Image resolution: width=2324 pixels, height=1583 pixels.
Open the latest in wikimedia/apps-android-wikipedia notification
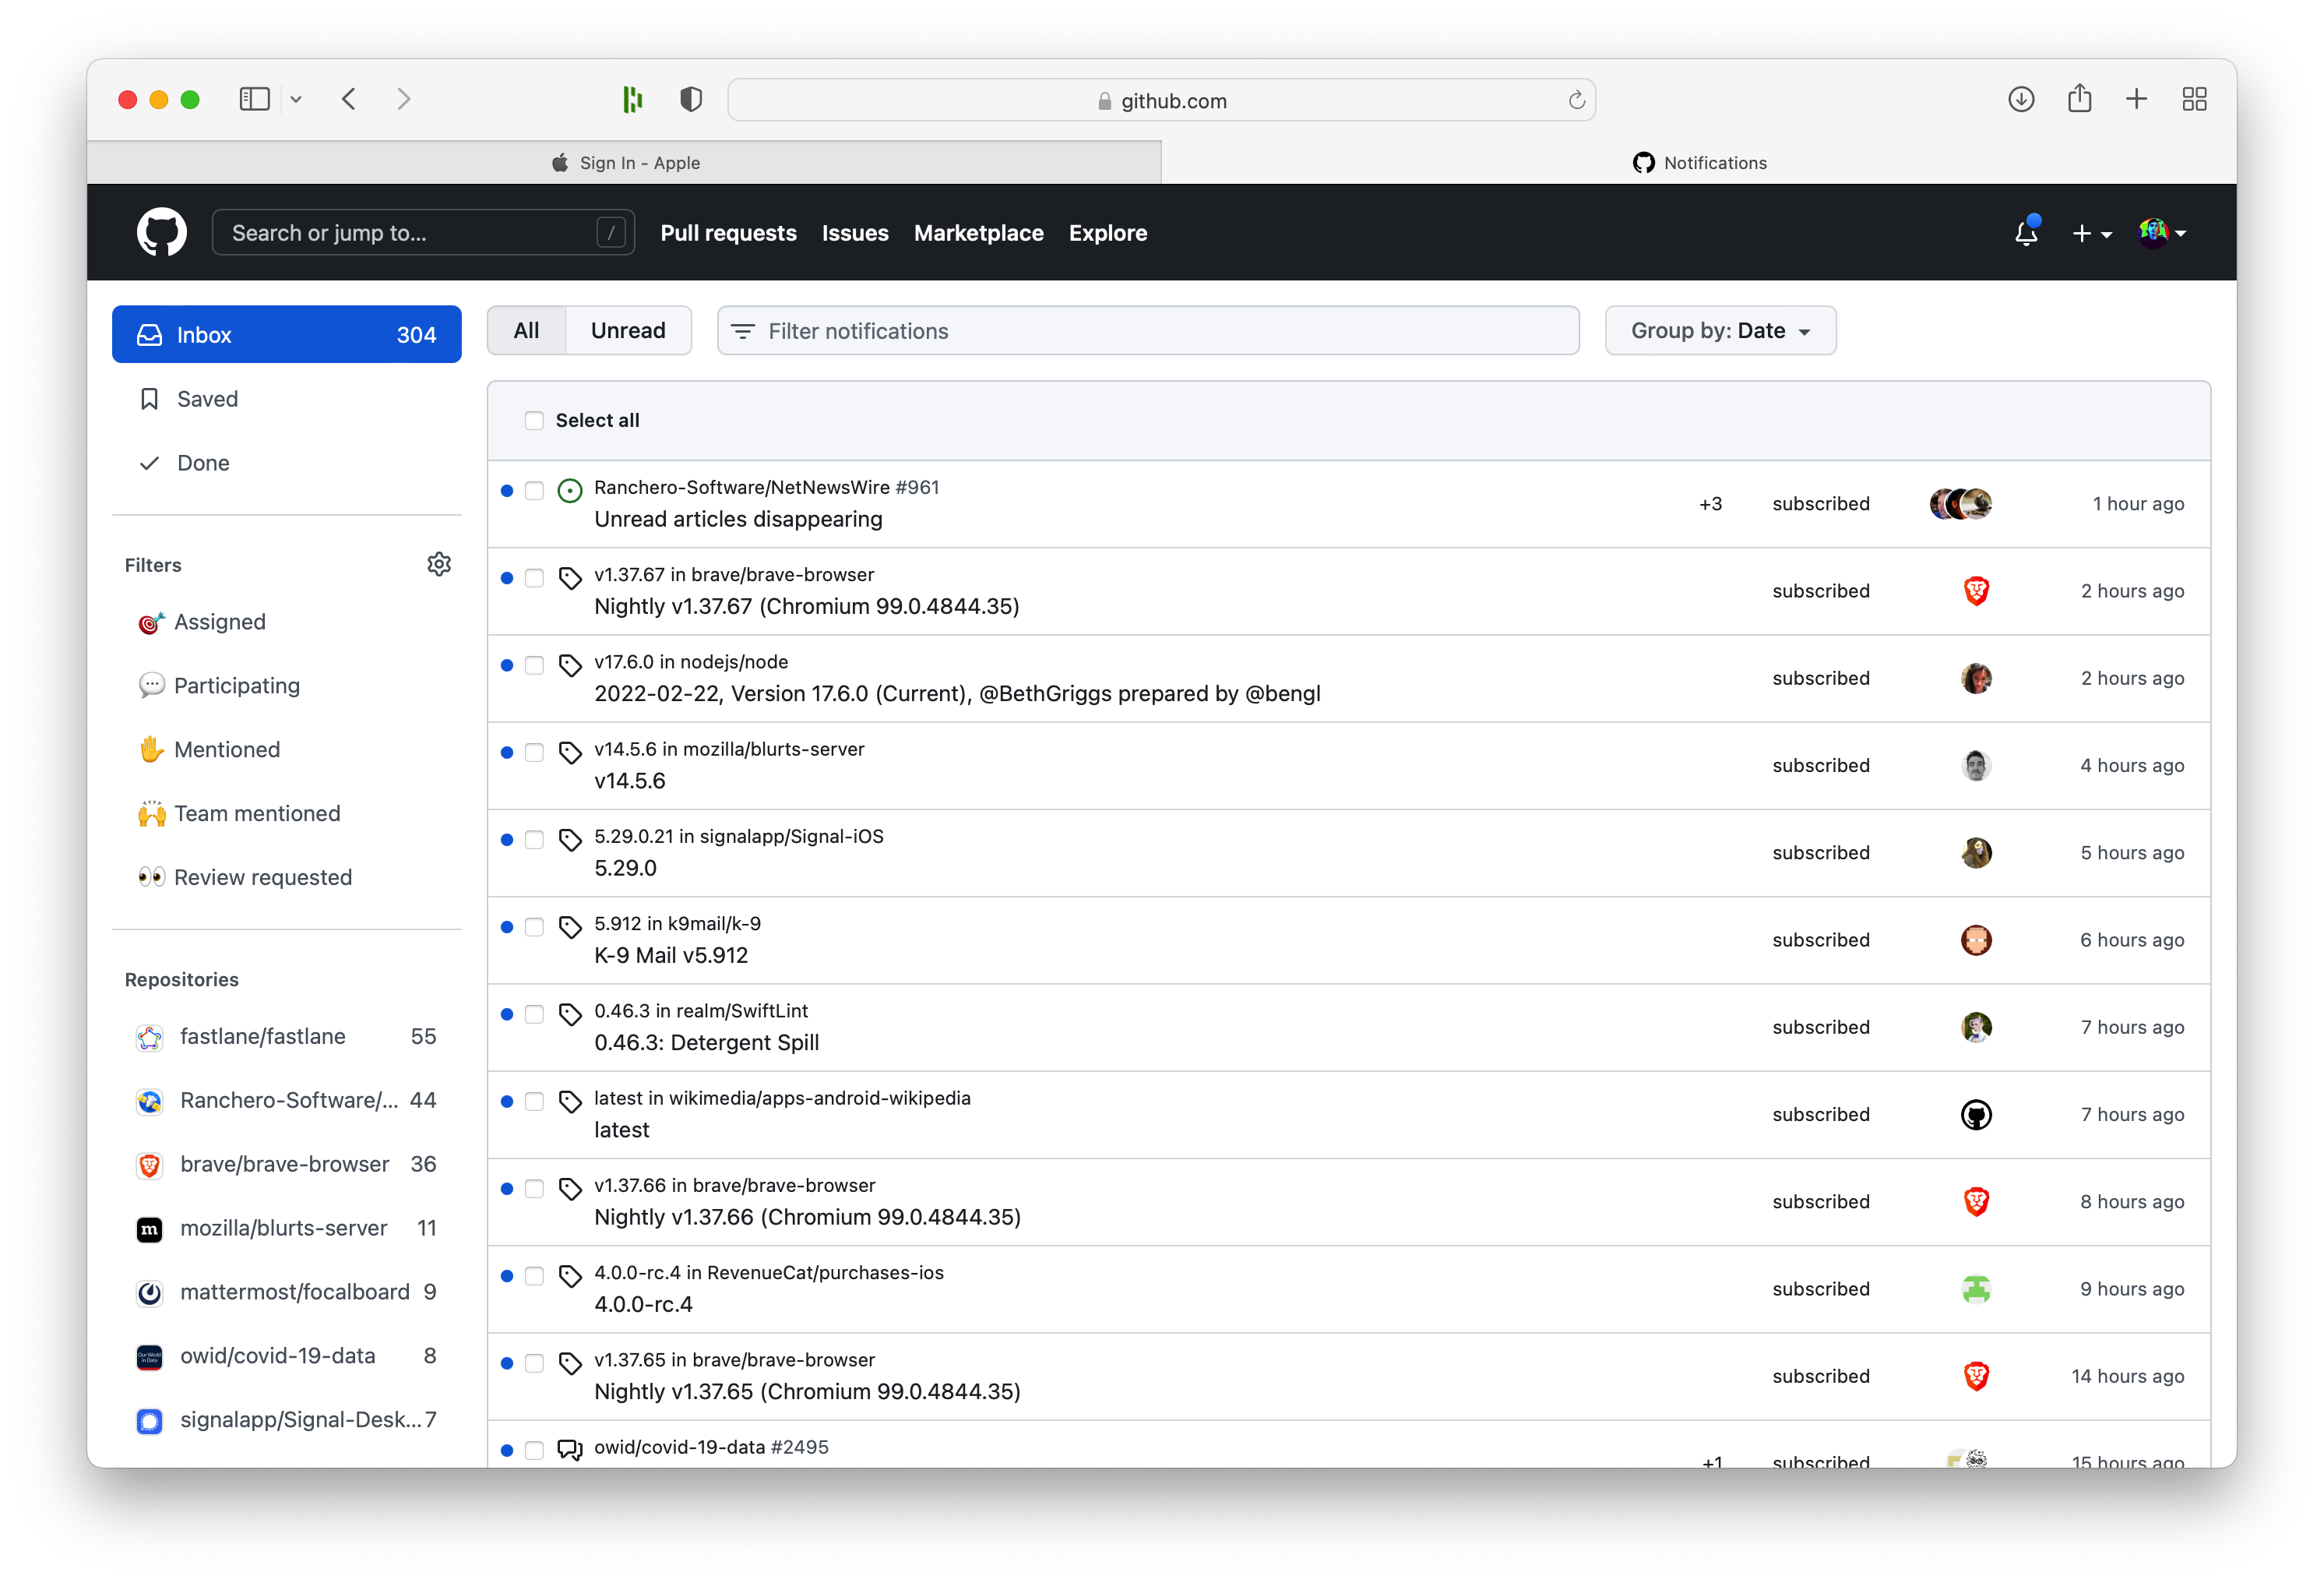1349,1115
